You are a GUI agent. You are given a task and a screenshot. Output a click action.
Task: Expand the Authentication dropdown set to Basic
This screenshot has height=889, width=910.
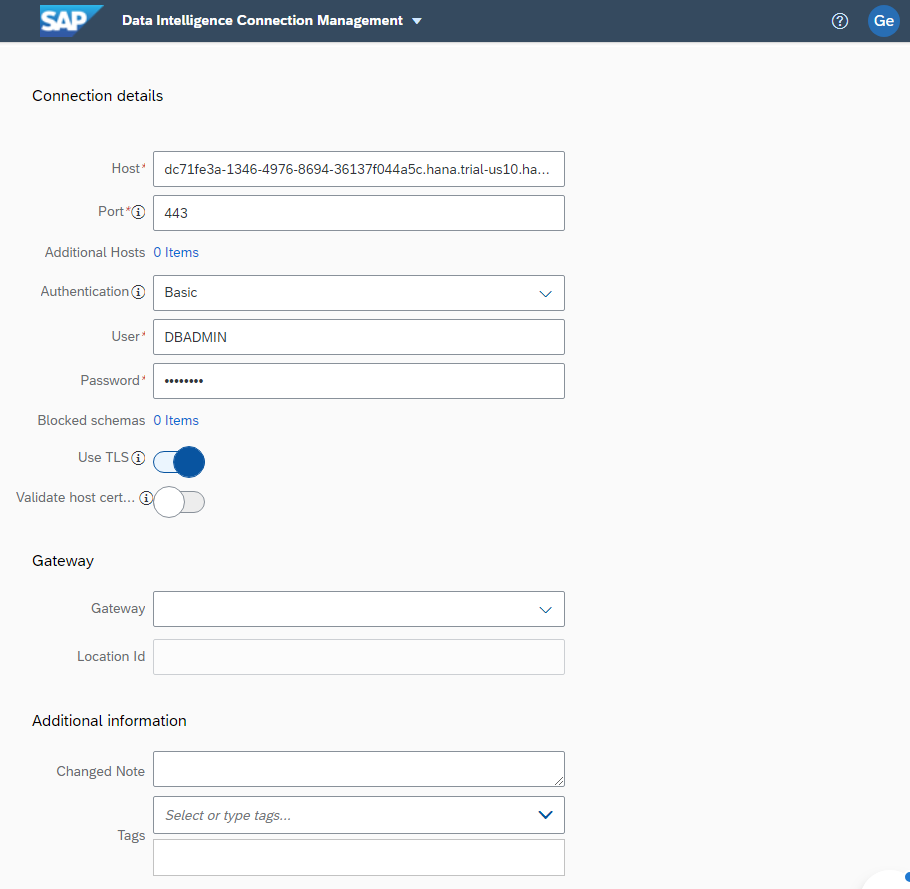[x=545, y=293]
